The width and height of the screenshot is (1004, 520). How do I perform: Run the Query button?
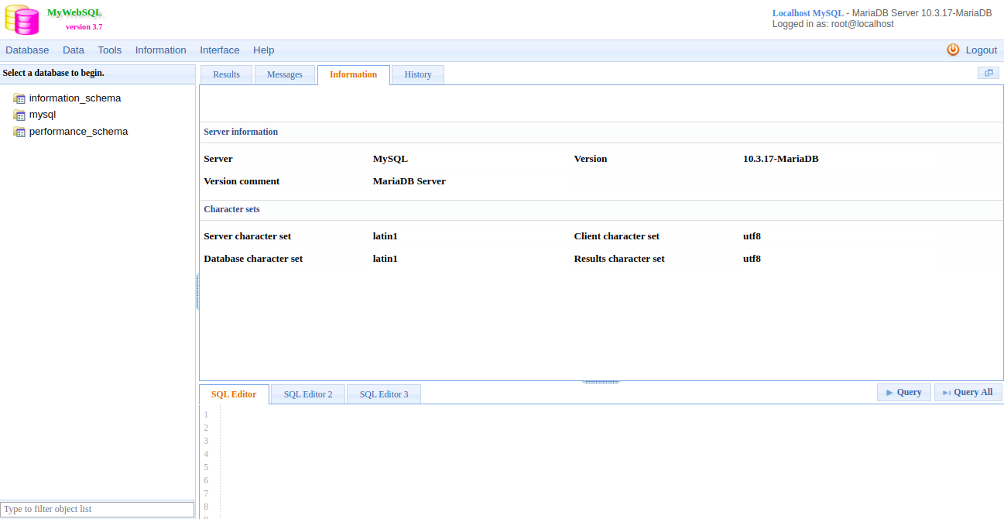(903, 392)
